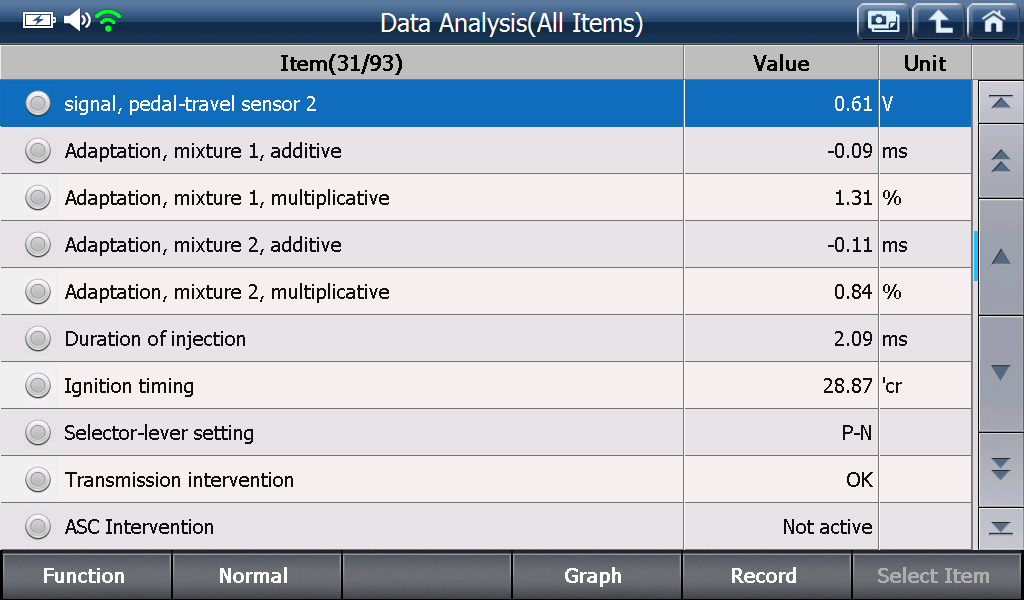Image resolution: width=1024 pixels, height=600 pixels.
Task: Open the Graph view
Action: [x=595, y=576]
